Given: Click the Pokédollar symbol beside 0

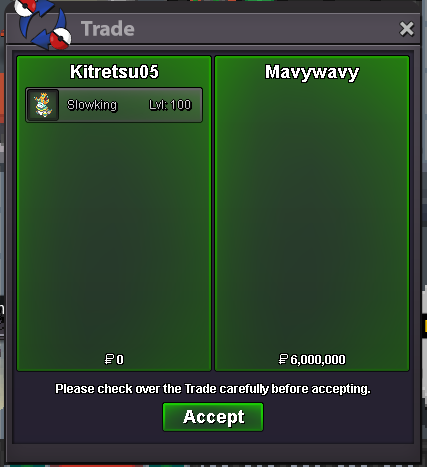Looking at the screenshot, I should [x=109, y=359].
